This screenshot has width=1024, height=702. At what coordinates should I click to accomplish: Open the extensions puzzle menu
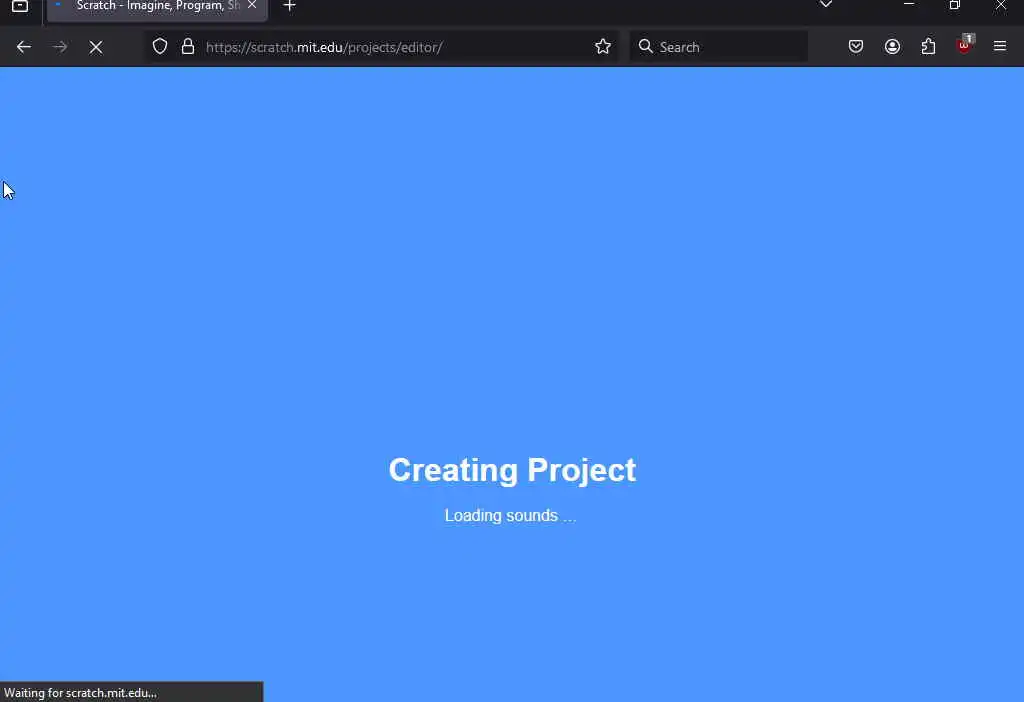(x=928, y=46)
